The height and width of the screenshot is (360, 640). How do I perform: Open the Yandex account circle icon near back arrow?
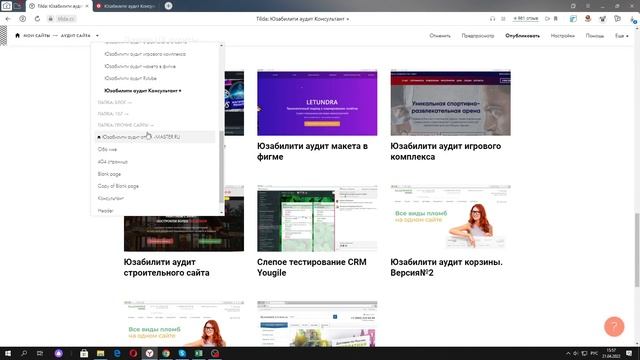tap(22, 19)
